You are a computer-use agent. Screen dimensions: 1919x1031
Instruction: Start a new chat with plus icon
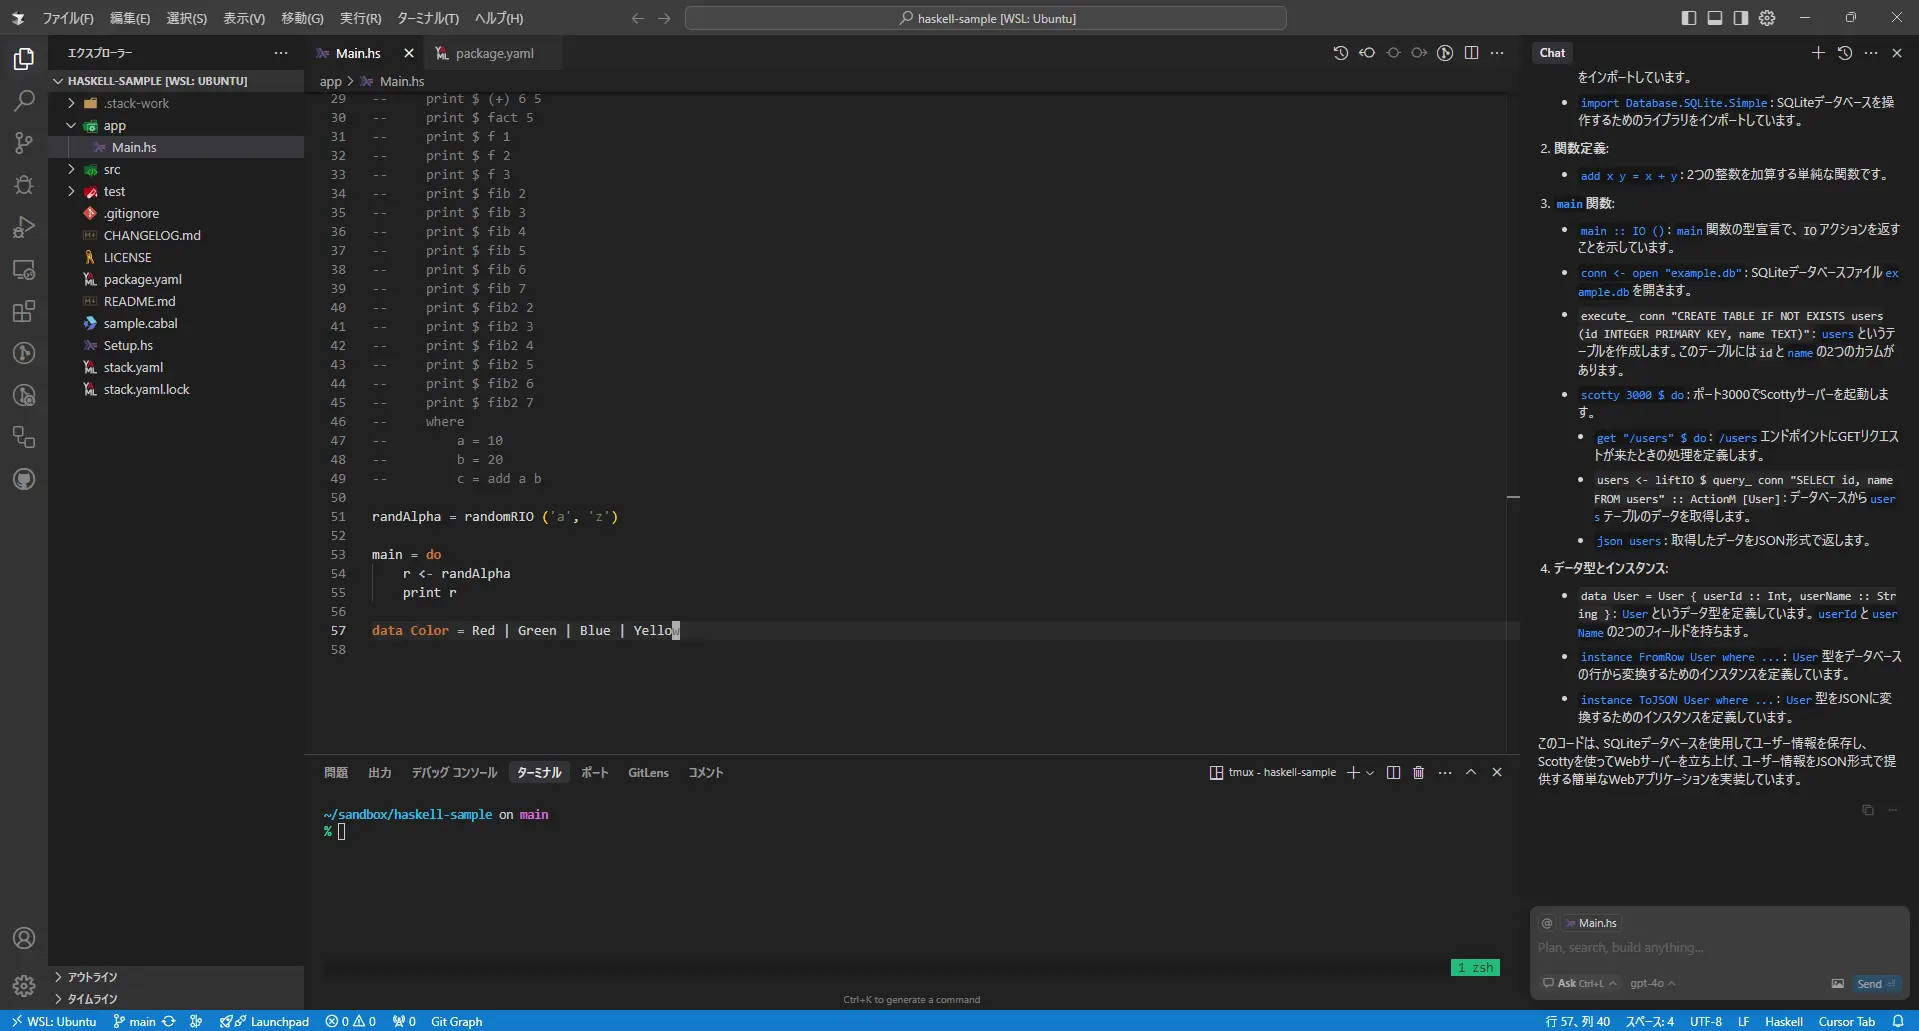coord(1818,53)
